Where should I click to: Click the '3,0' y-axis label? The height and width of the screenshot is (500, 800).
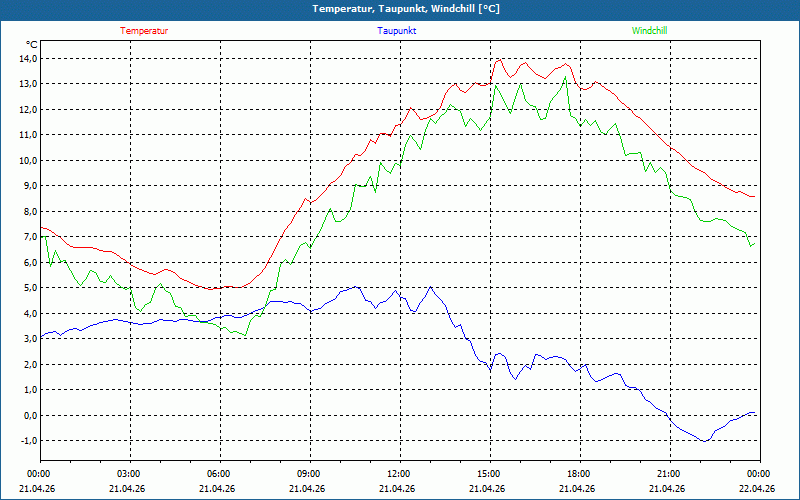(31, 339)
